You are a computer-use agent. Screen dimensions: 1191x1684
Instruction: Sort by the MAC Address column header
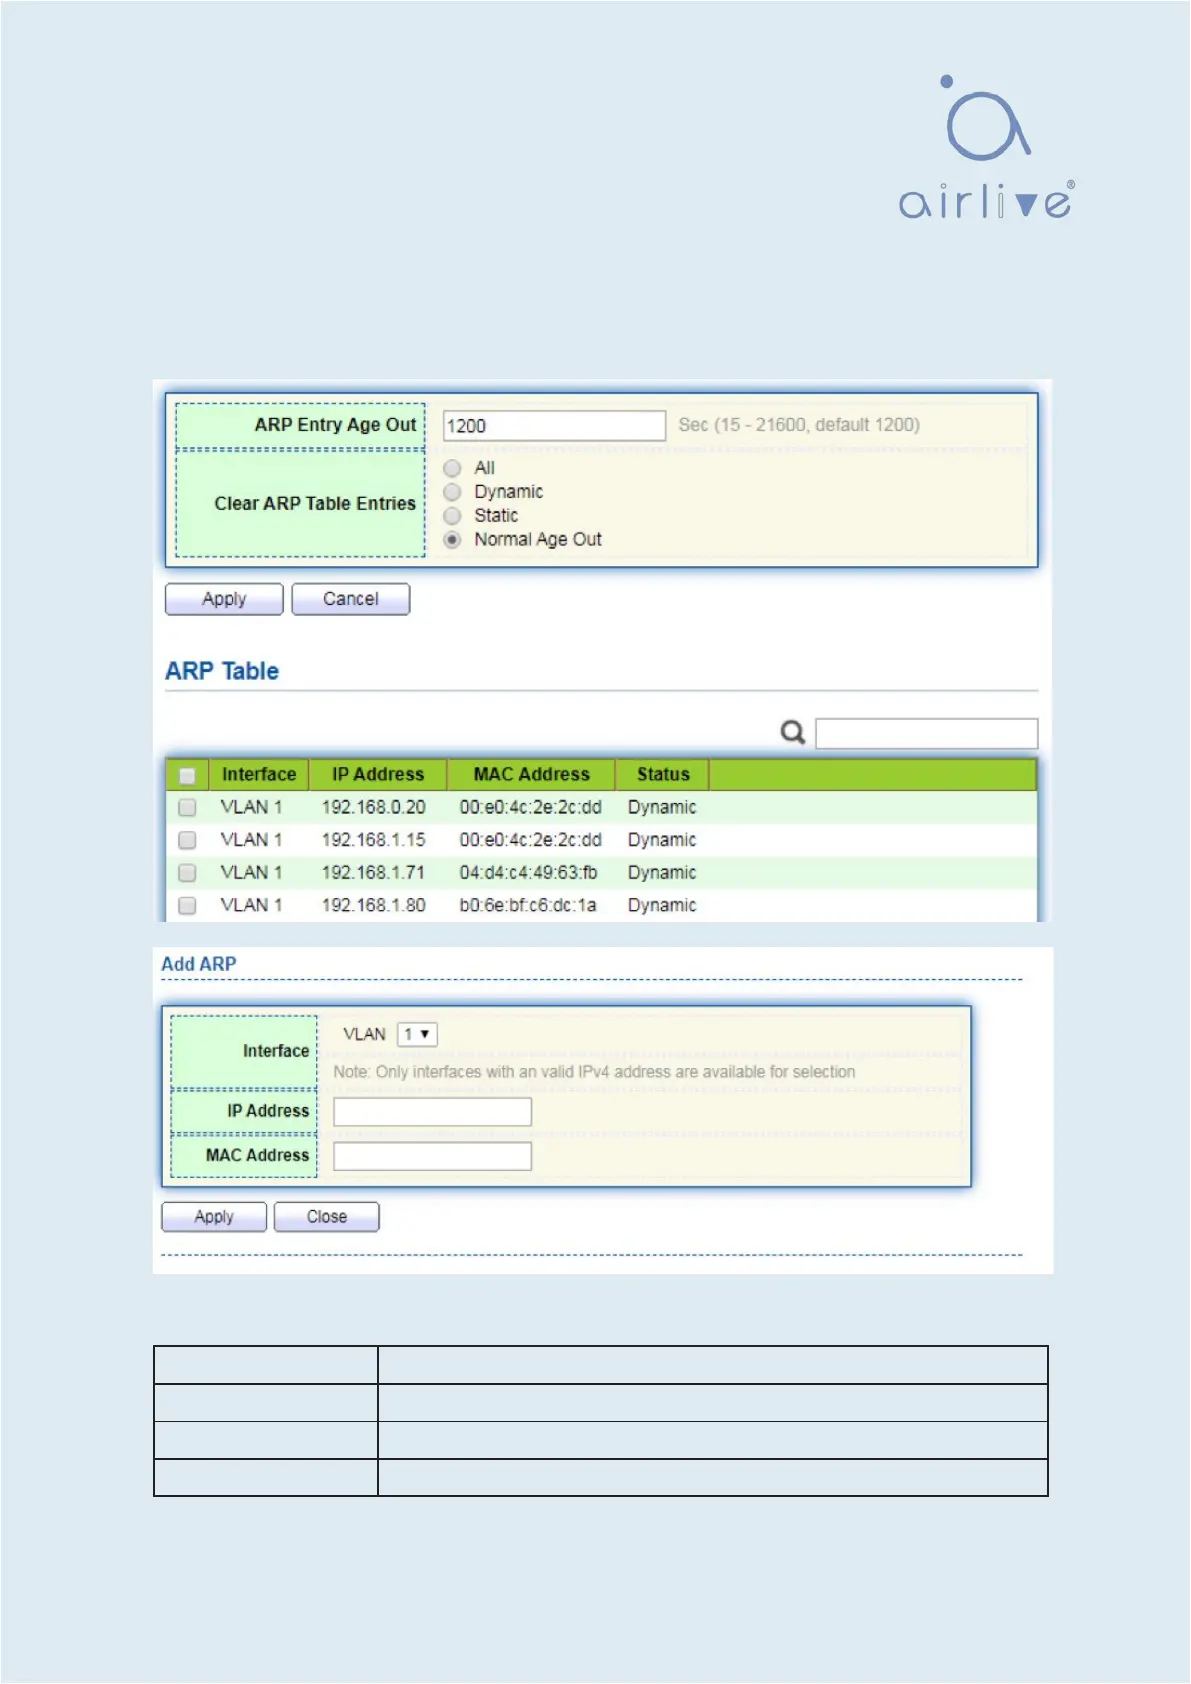click(x=531, y=774)
